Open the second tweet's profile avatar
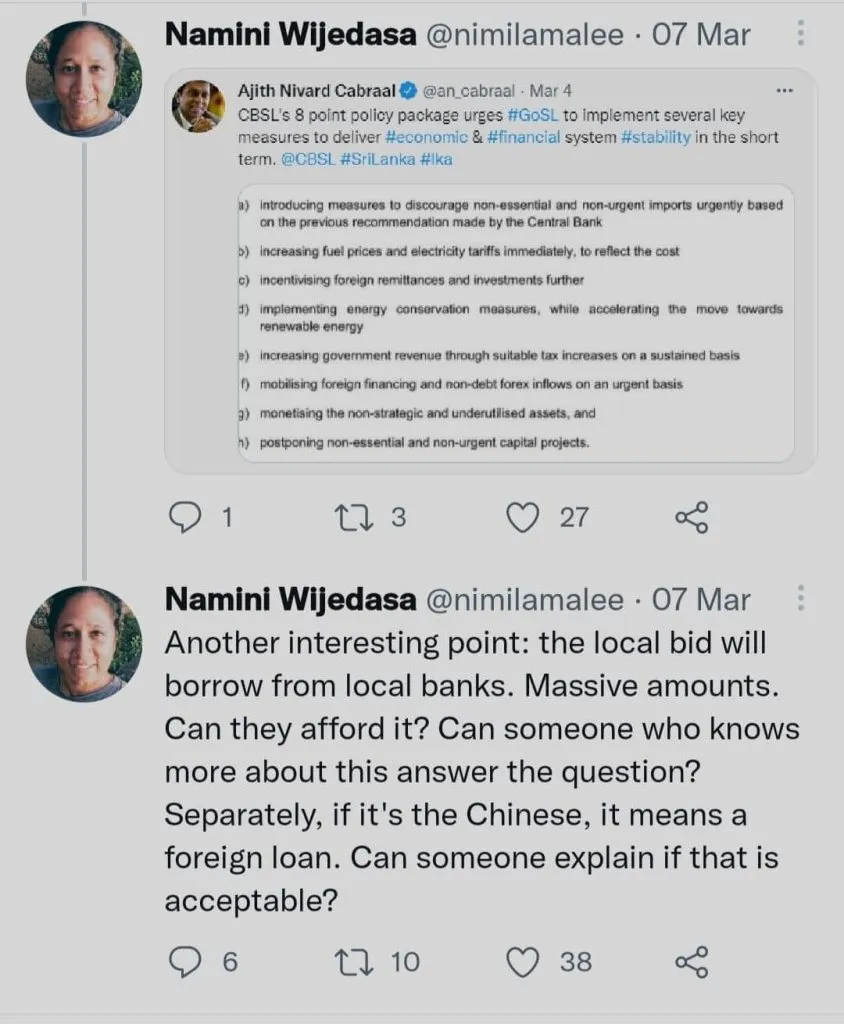Screen dimensions: 844x1024 click(x=84, y=643)
